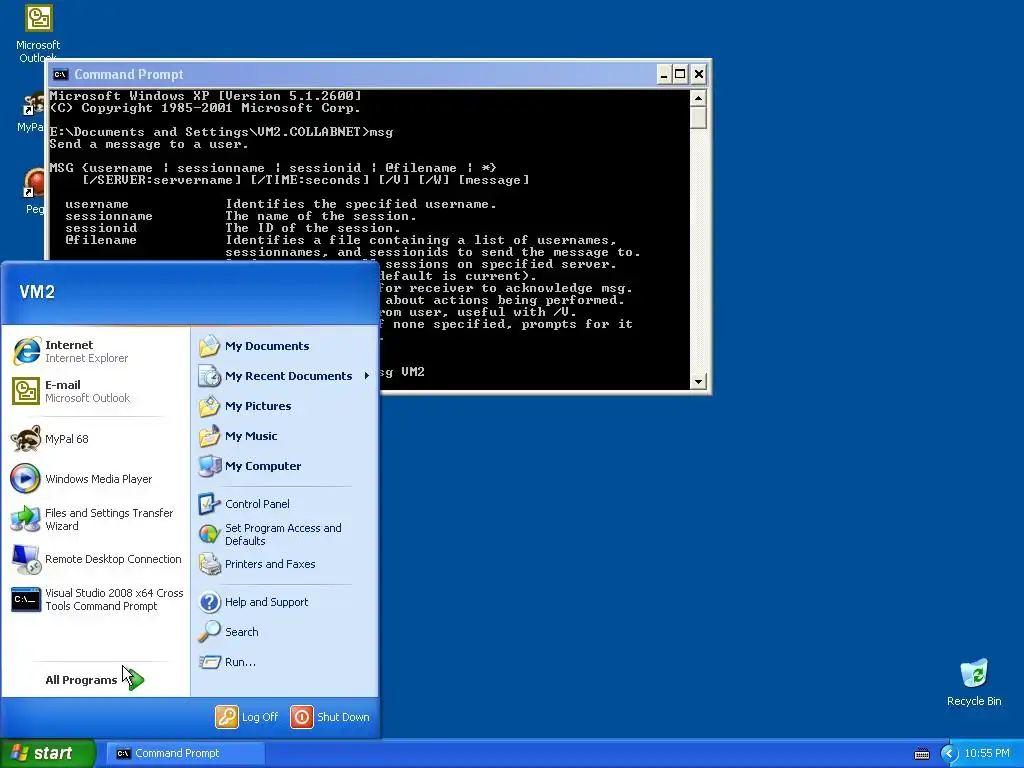This screenshot has height=768, width=1024.
Task: Open Control Panel
Action: [285, 504]
